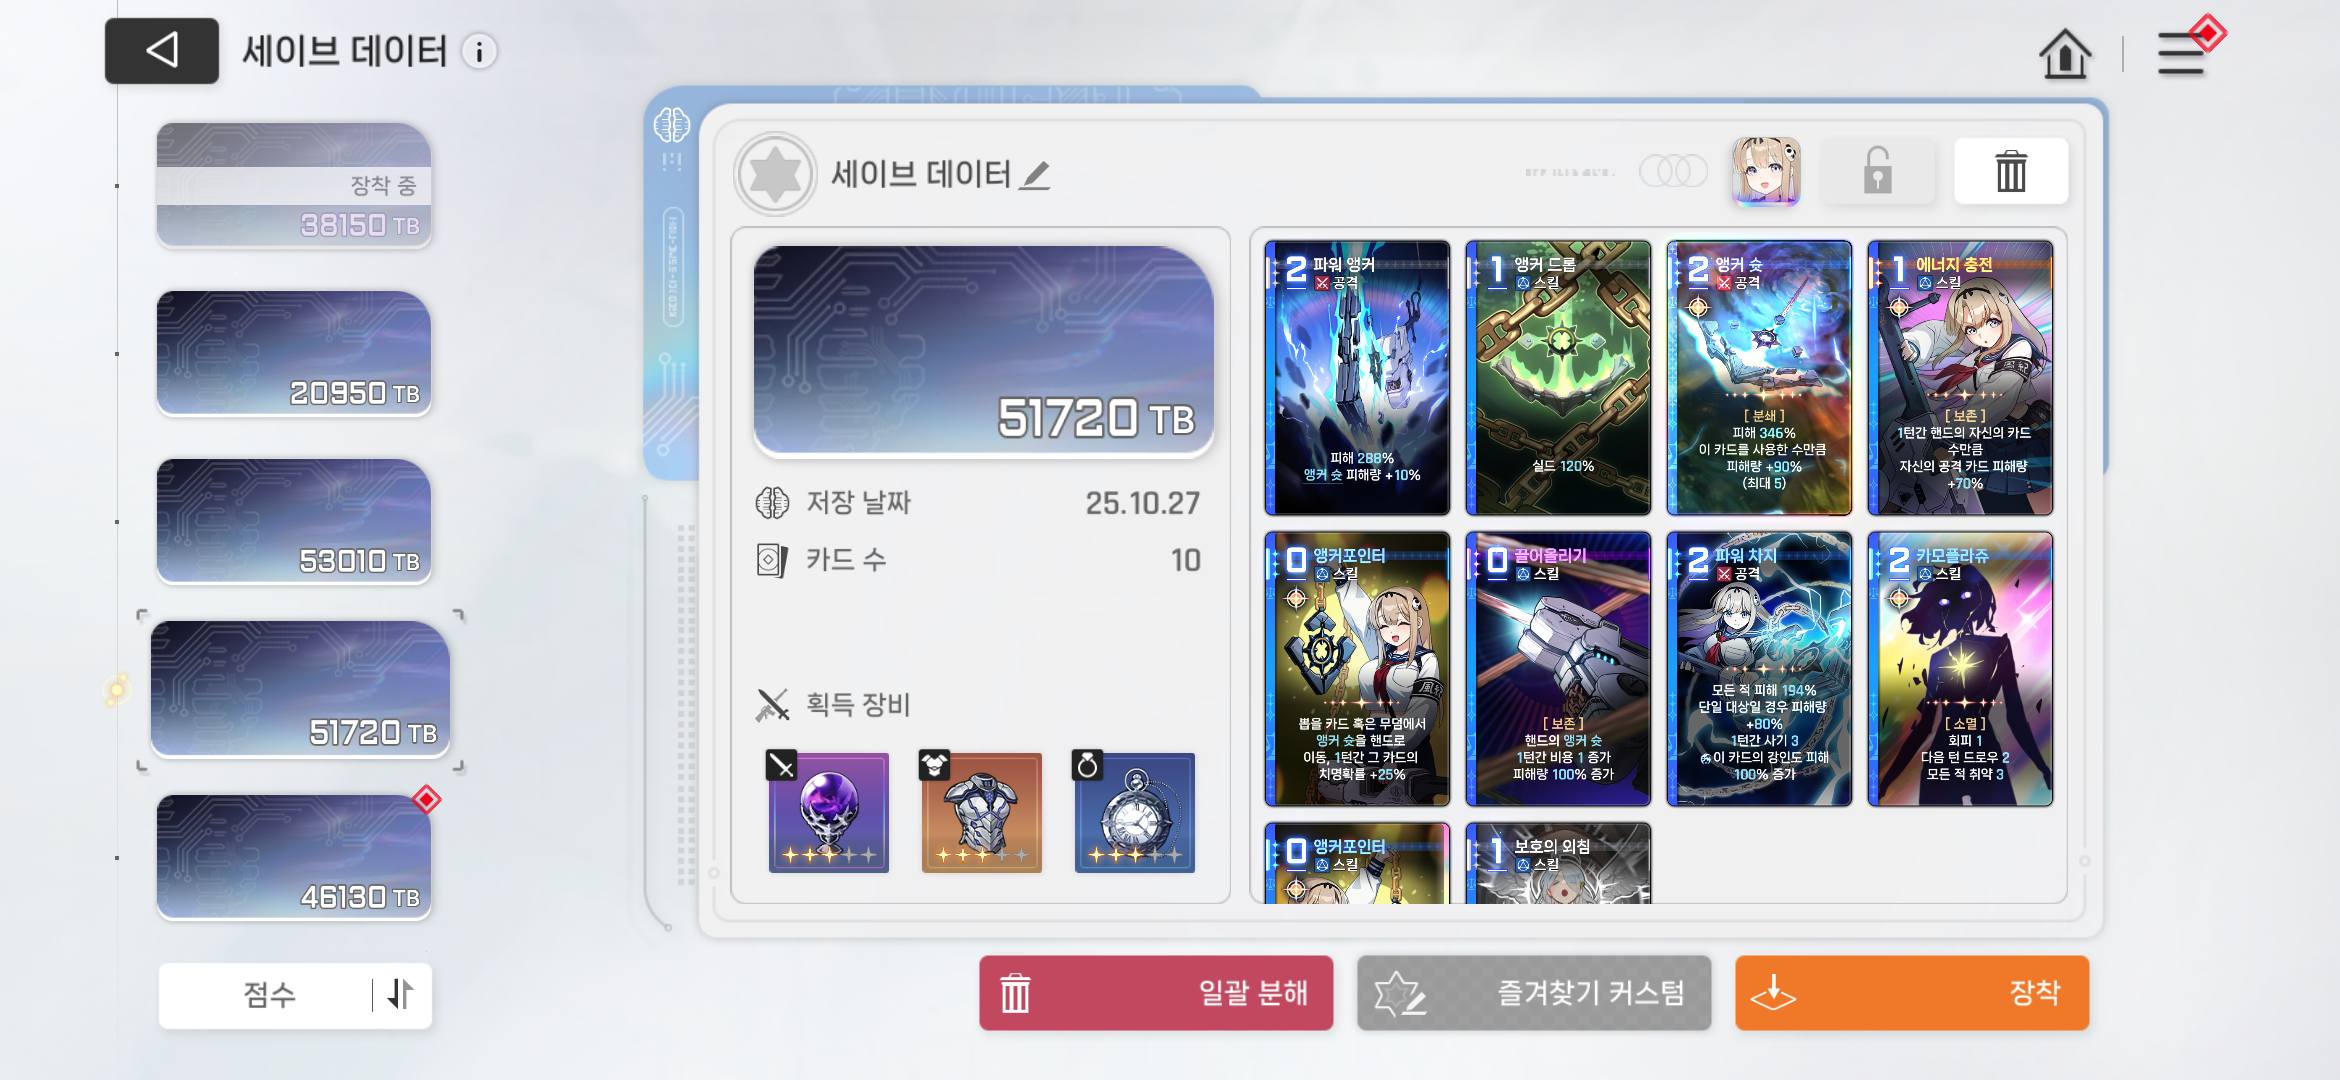
Task: Open the save data info icon
Action: [x=479, y=52]
